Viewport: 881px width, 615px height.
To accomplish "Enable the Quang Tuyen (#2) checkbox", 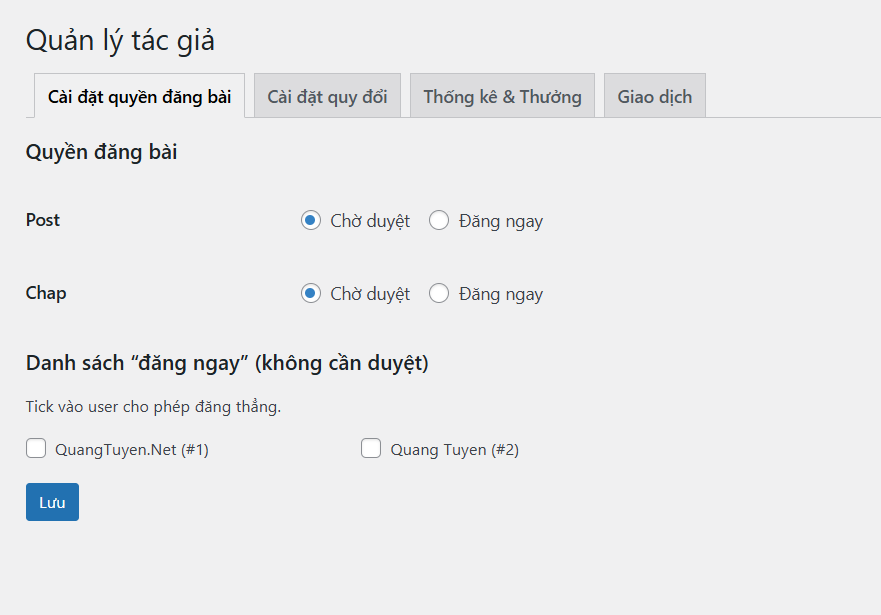I will (x=371, y=449).
